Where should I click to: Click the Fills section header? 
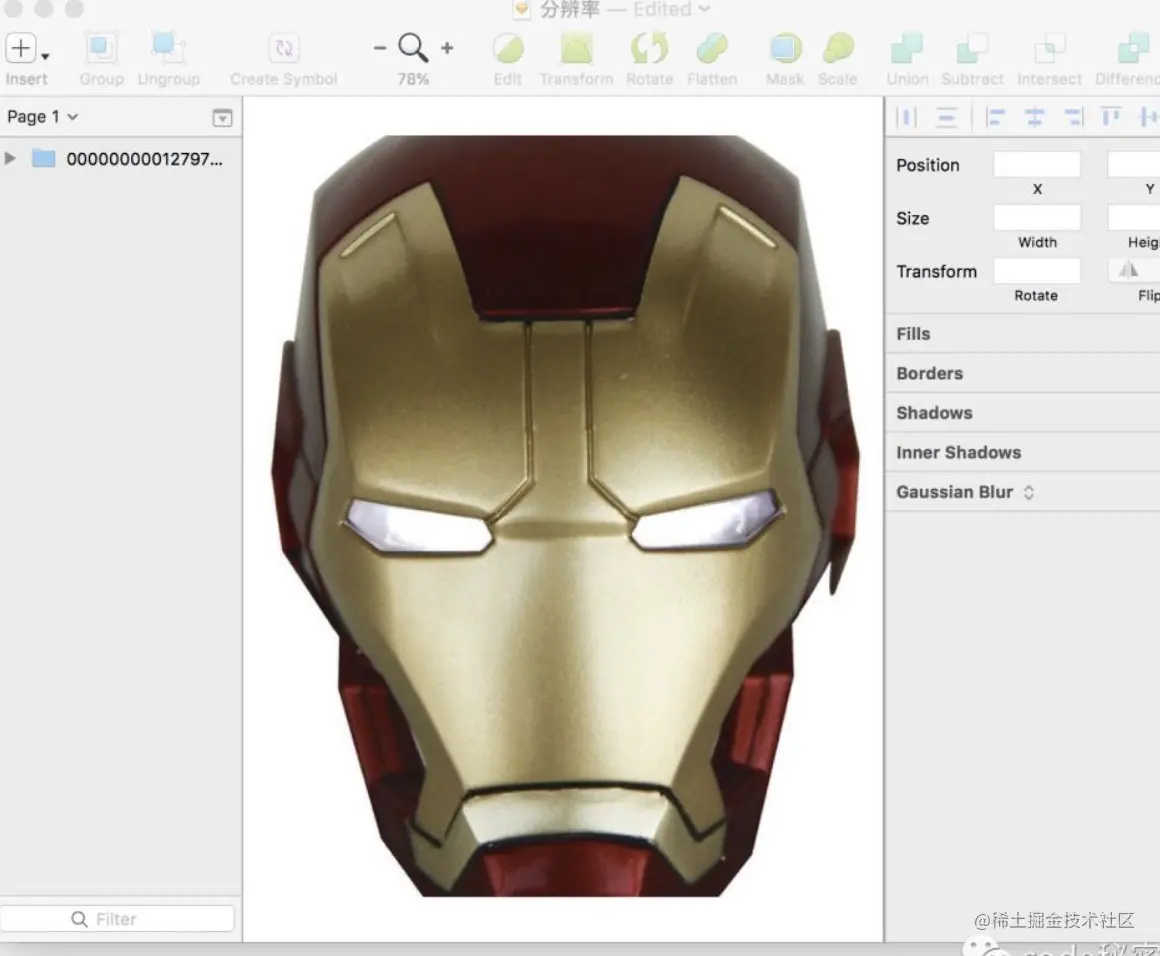click(x=913, y=334)
